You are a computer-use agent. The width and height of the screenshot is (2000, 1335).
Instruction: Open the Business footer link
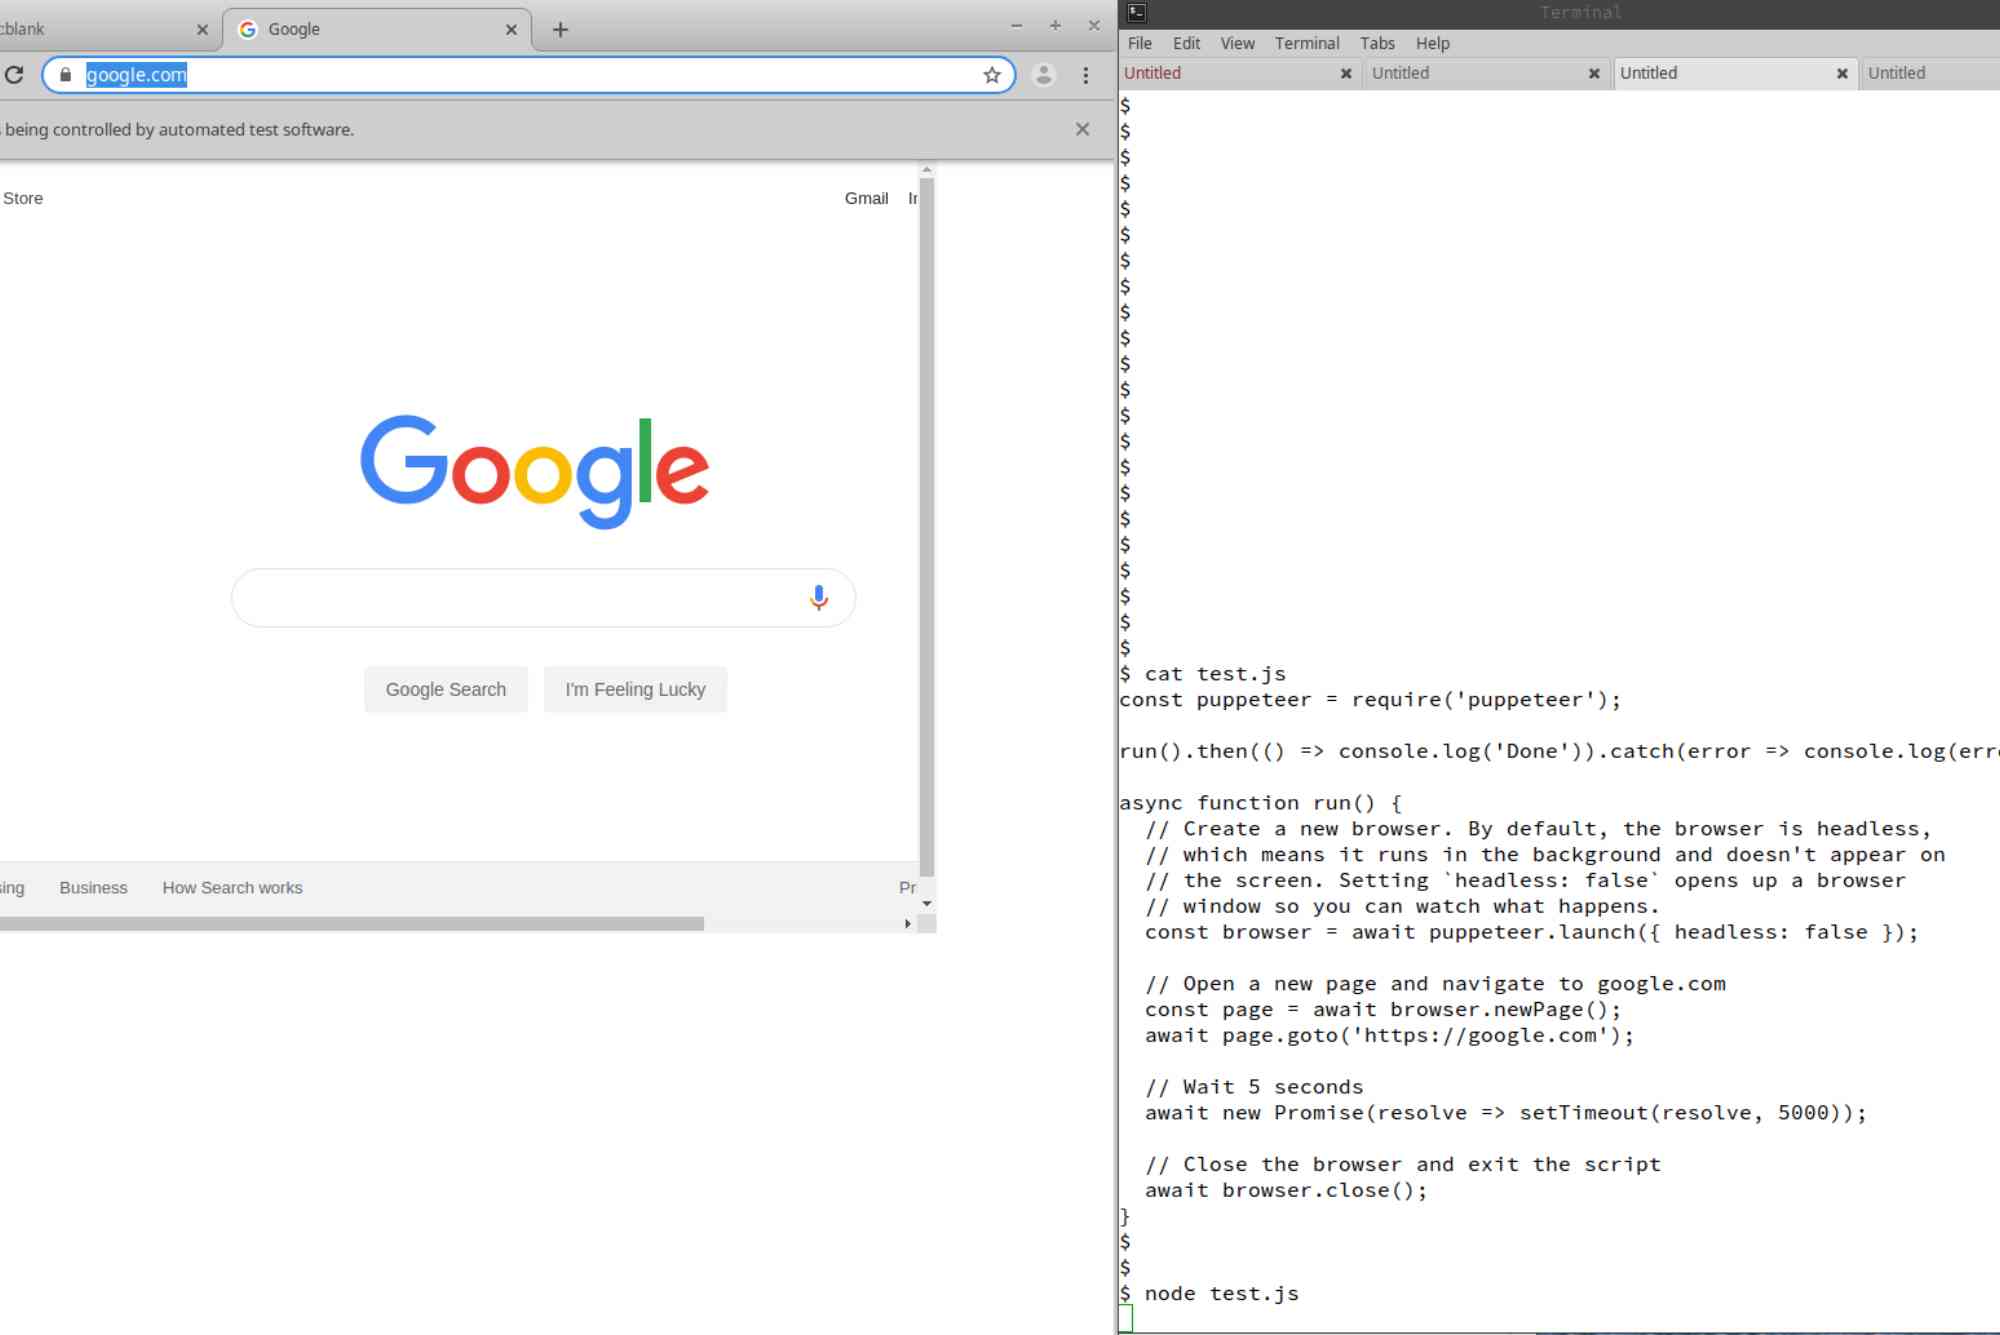93,887
